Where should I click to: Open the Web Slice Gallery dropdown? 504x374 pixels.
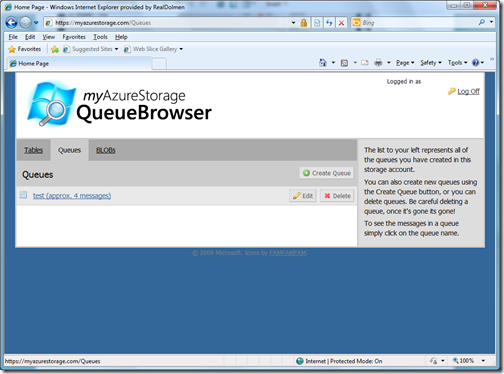(153, 49)
